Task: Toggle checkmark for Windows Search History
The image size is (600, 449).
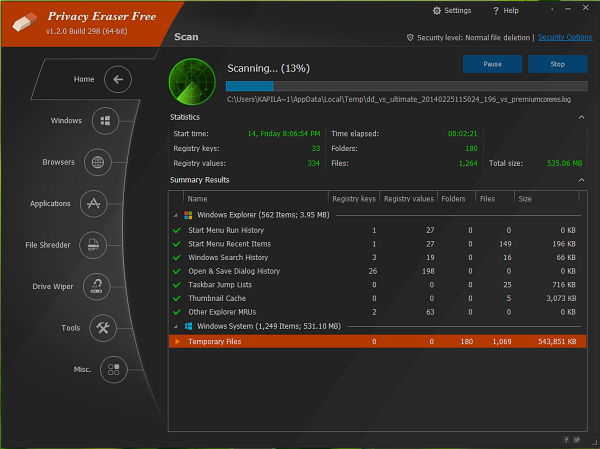Action: (x=177, y=258)
